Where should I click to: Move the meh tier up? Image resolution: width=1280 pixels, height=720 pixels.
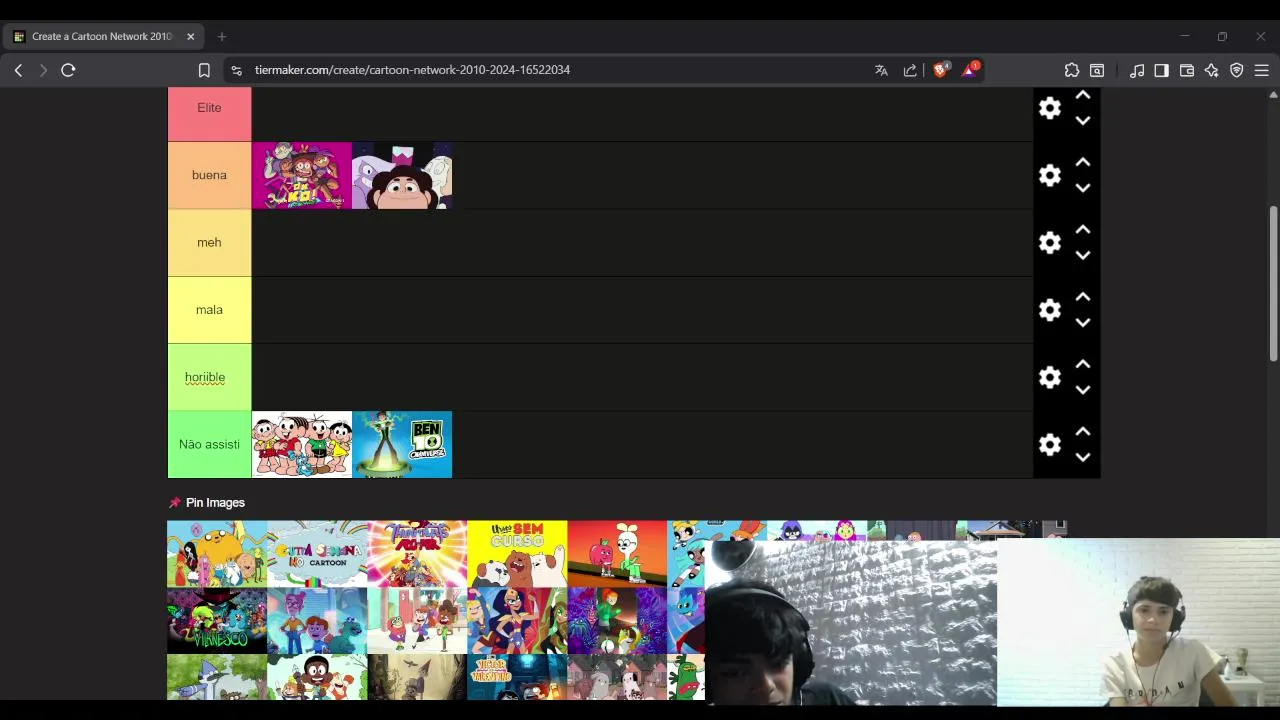coord(1083,230)
